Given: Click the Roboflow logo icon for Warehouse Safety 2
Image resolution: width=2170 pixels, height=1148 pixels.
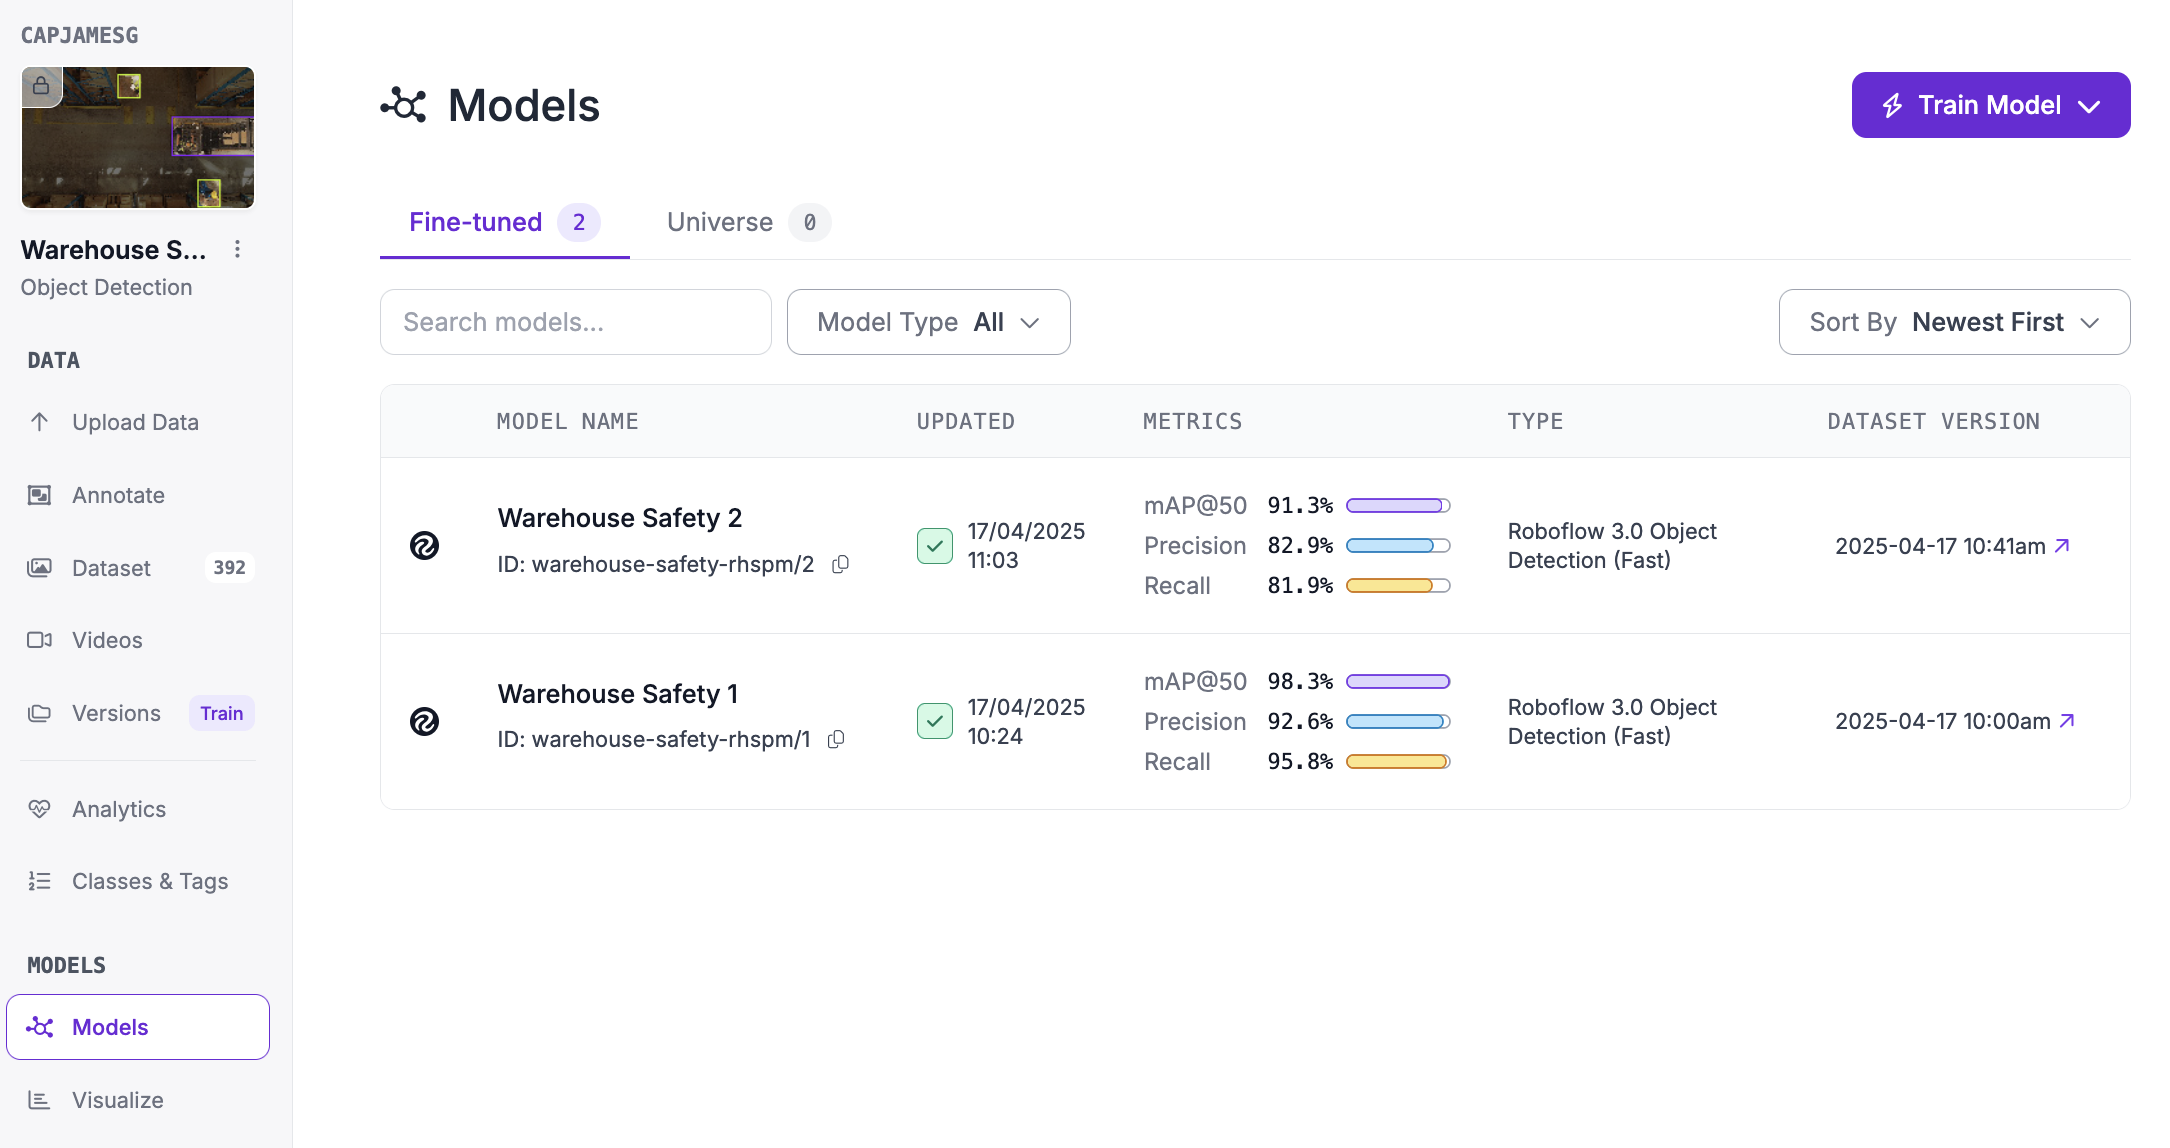Looking at the screenshot, I should point(424,545).
